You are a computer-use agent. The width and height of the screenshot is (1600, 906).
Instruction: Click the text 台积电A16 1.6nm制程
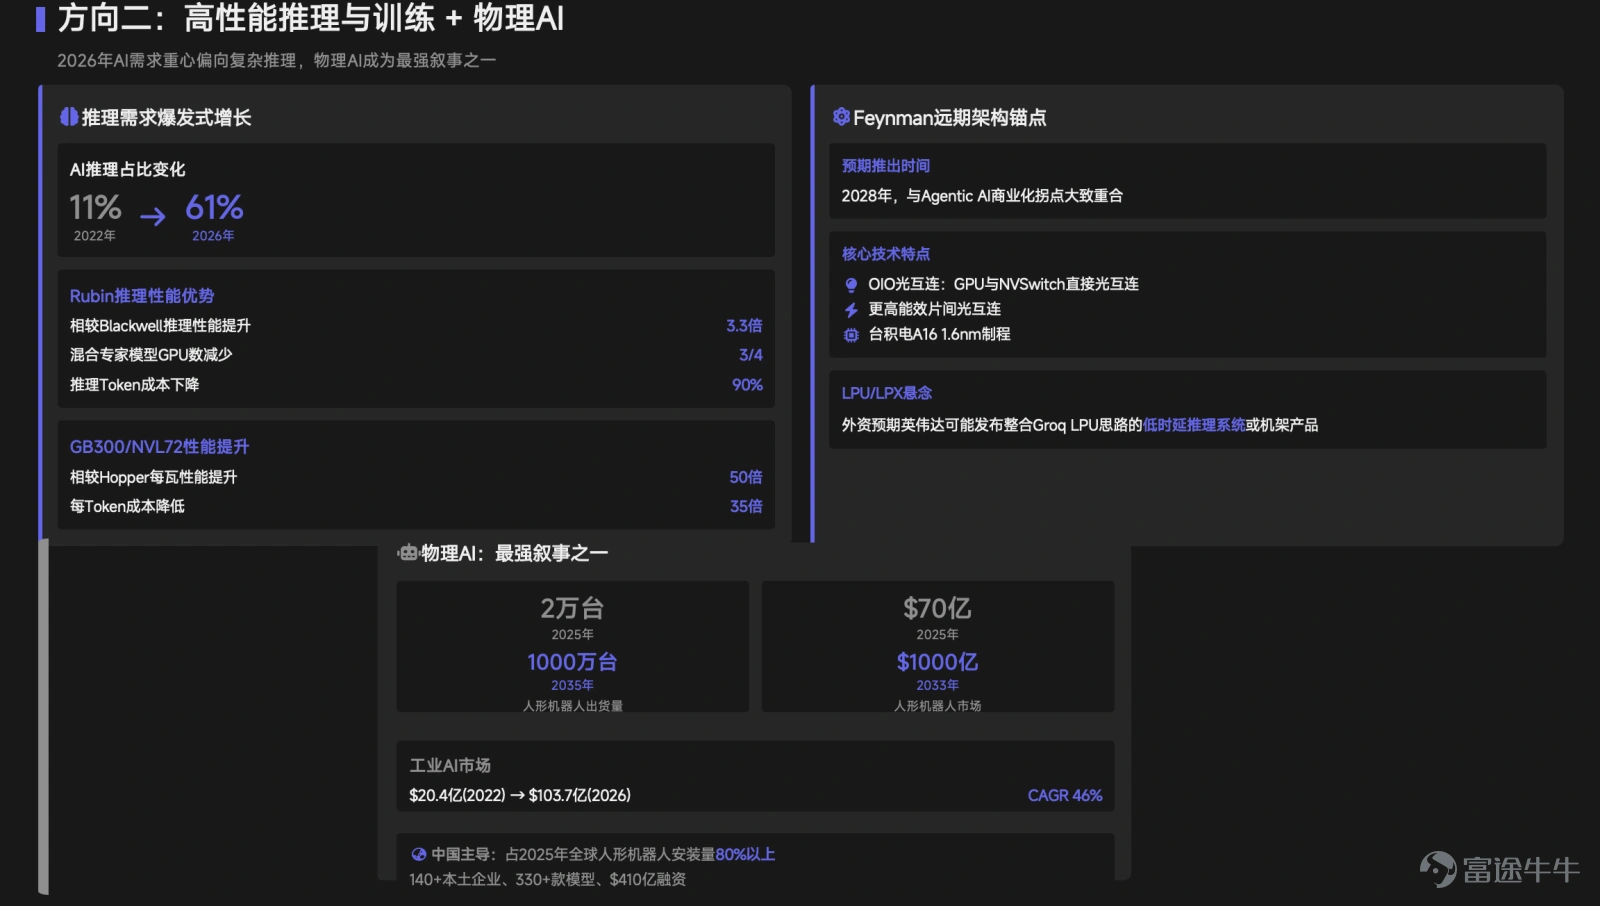[x=940, y=334]
